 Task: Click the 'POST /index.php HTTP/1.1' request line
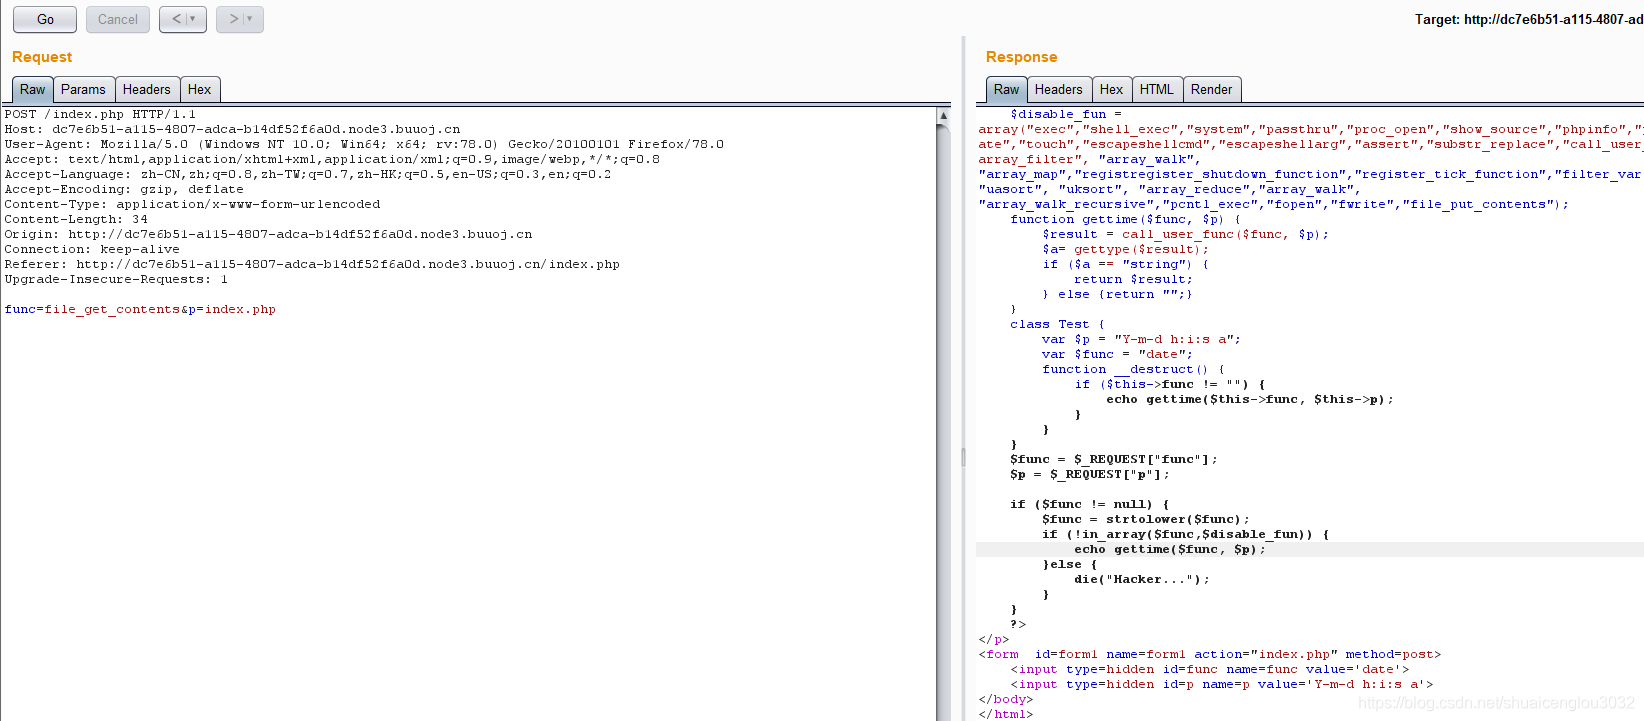[x=100, y=114]
